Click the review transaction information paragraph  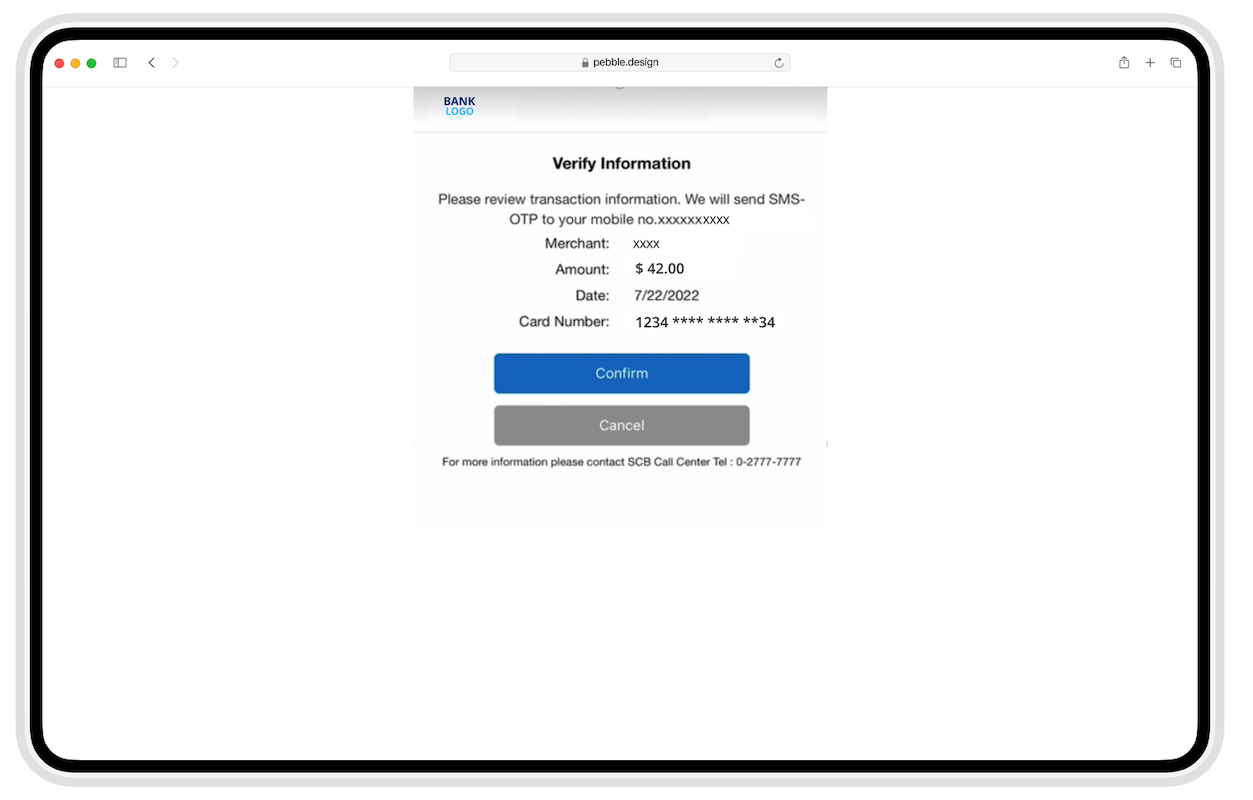[622, 209]
